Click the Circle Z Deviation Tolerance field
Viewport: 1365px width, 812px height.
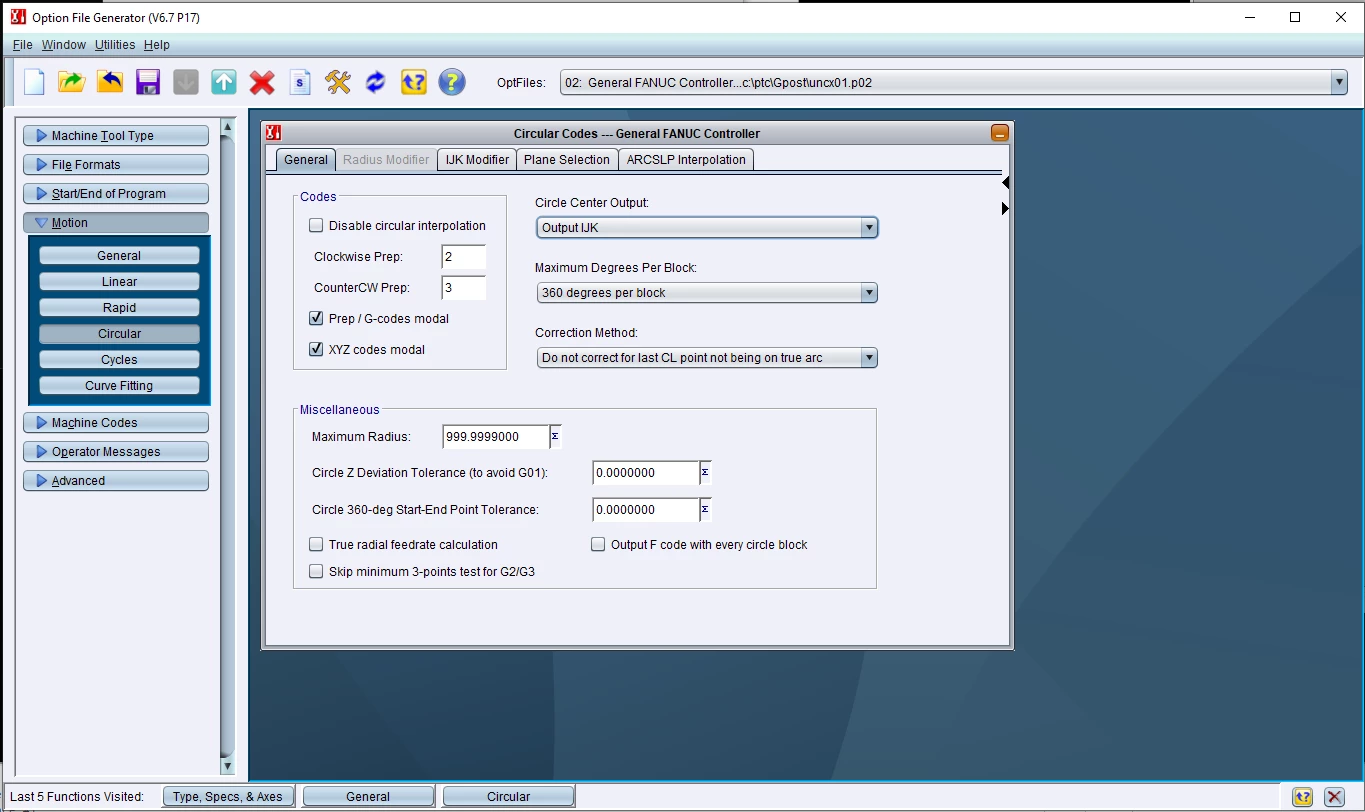click(x=646, y=473)
